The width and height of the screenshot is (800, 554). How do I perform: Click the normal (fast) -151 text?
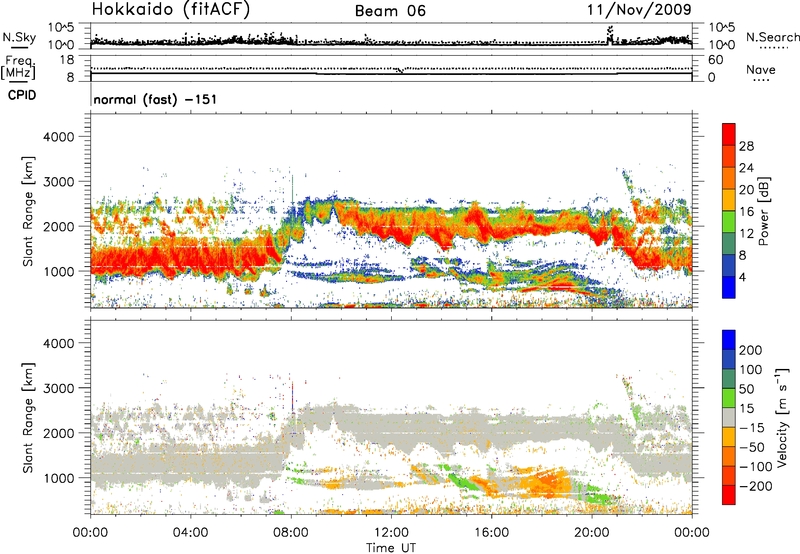point(155,99)
